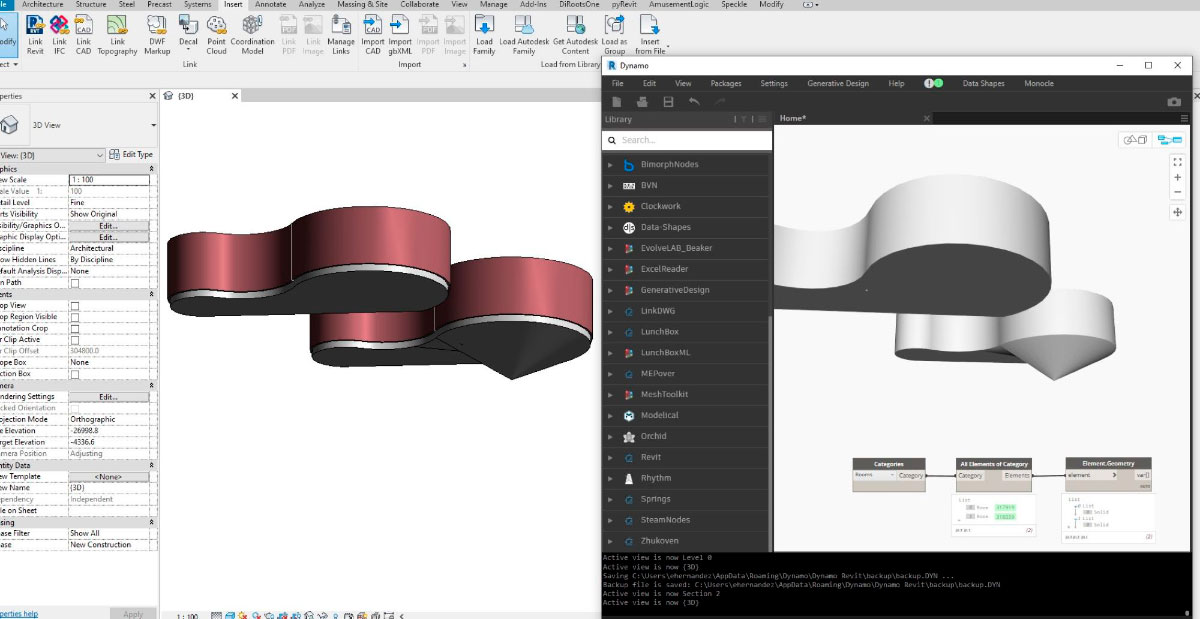Click the Edit Type button
Image resolution: width=1200 pixels, height=619 pixels.
coord(131,155)
